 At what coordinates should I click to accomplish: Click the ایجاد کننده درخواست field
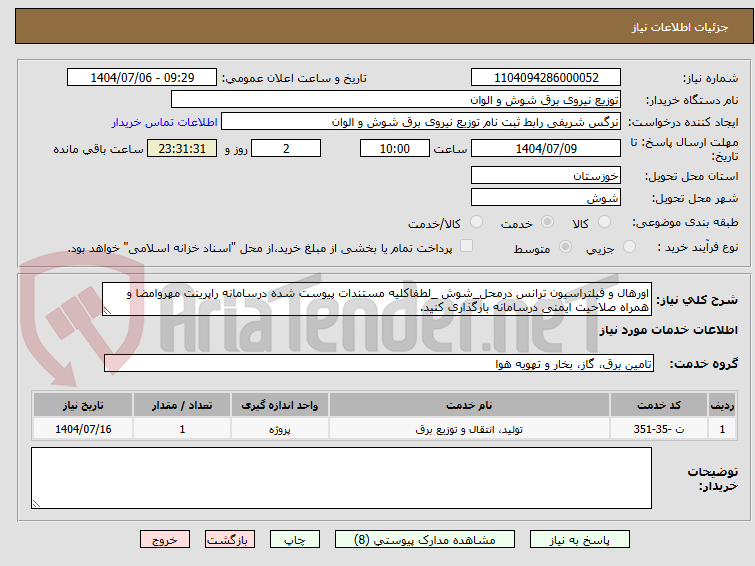421,122
